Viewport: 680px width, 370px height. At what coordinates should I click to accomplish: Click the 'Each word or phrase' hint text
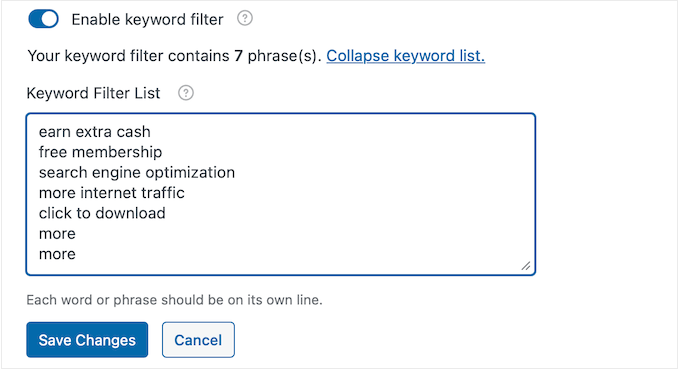click(x=174, y=300)
